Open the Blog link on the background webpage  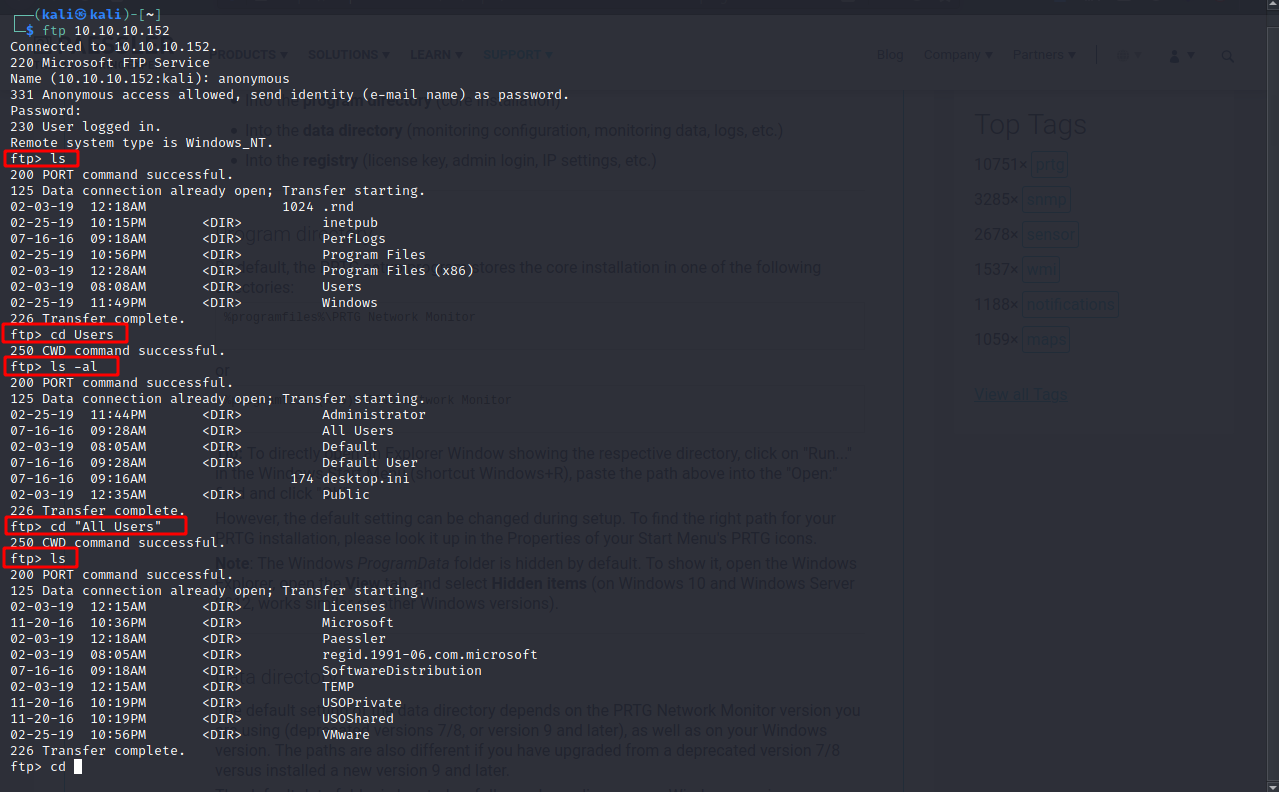tap(890, 55)
